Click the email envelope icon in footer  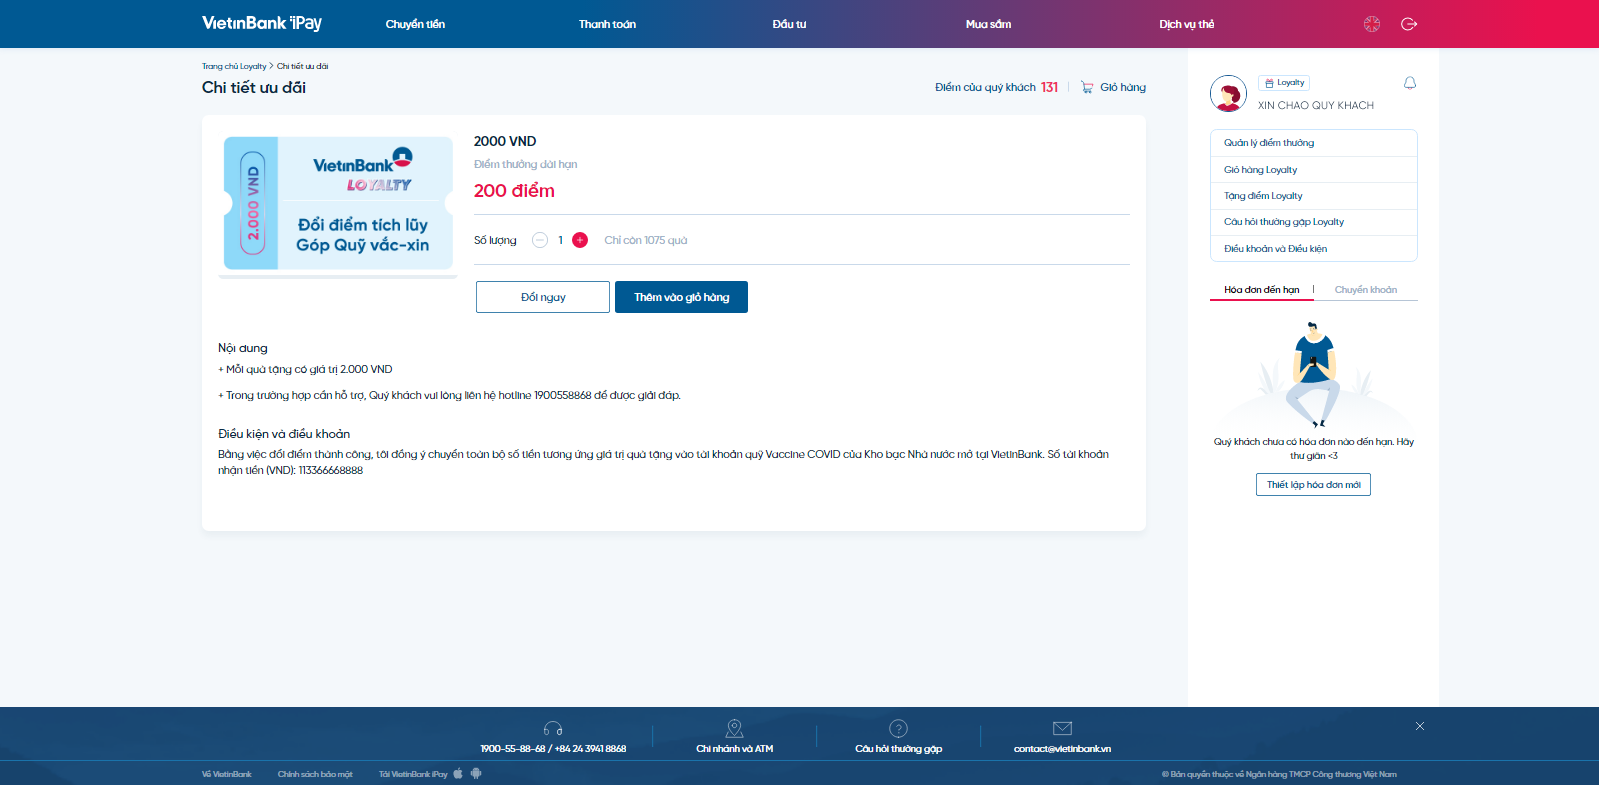pos(1062,728)
